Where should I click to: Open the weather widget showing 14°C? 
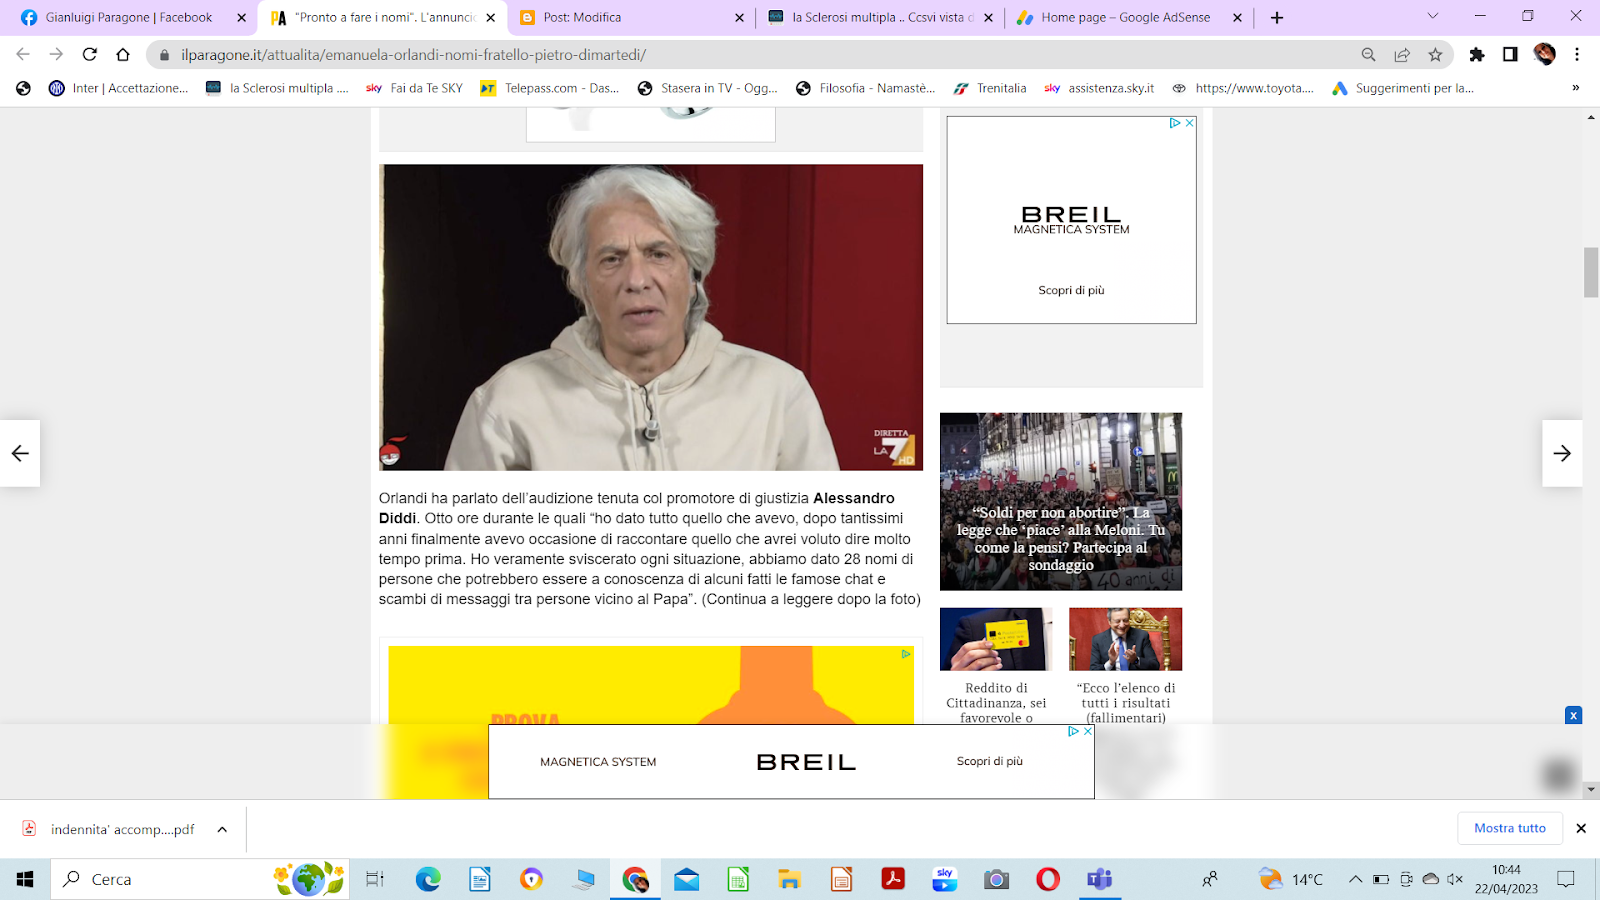tap(1291, 879)
